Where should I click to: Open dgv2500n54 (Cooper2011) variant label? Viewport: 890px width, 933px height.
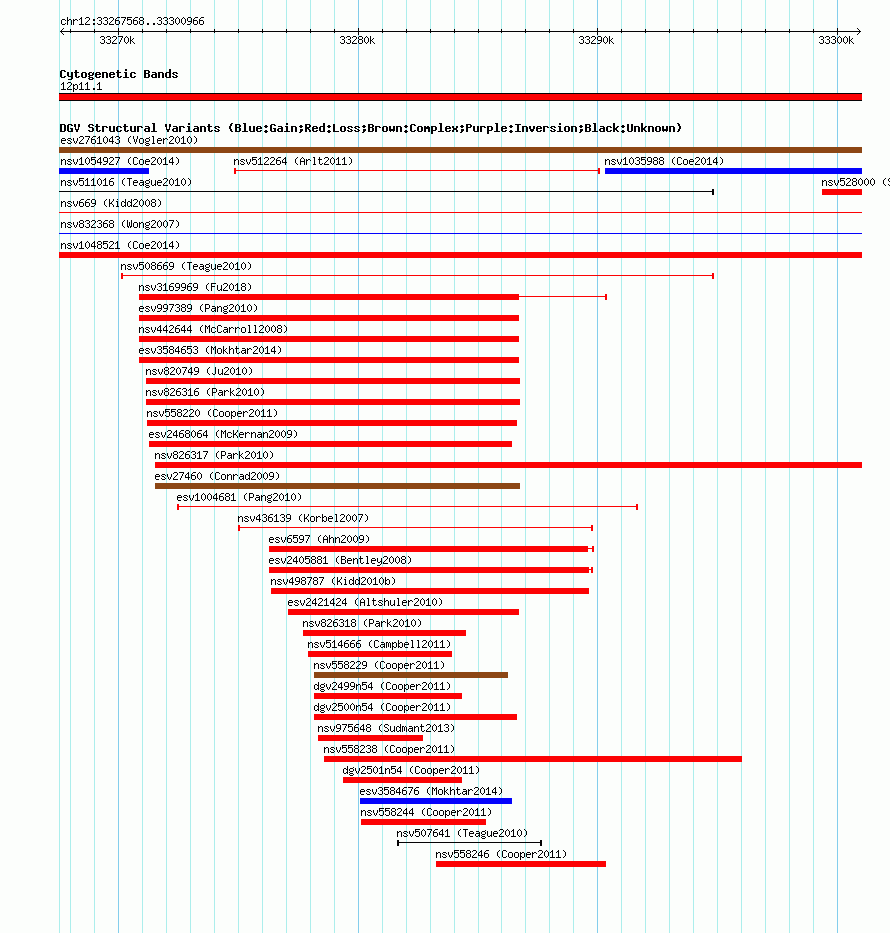coord(382,707)
